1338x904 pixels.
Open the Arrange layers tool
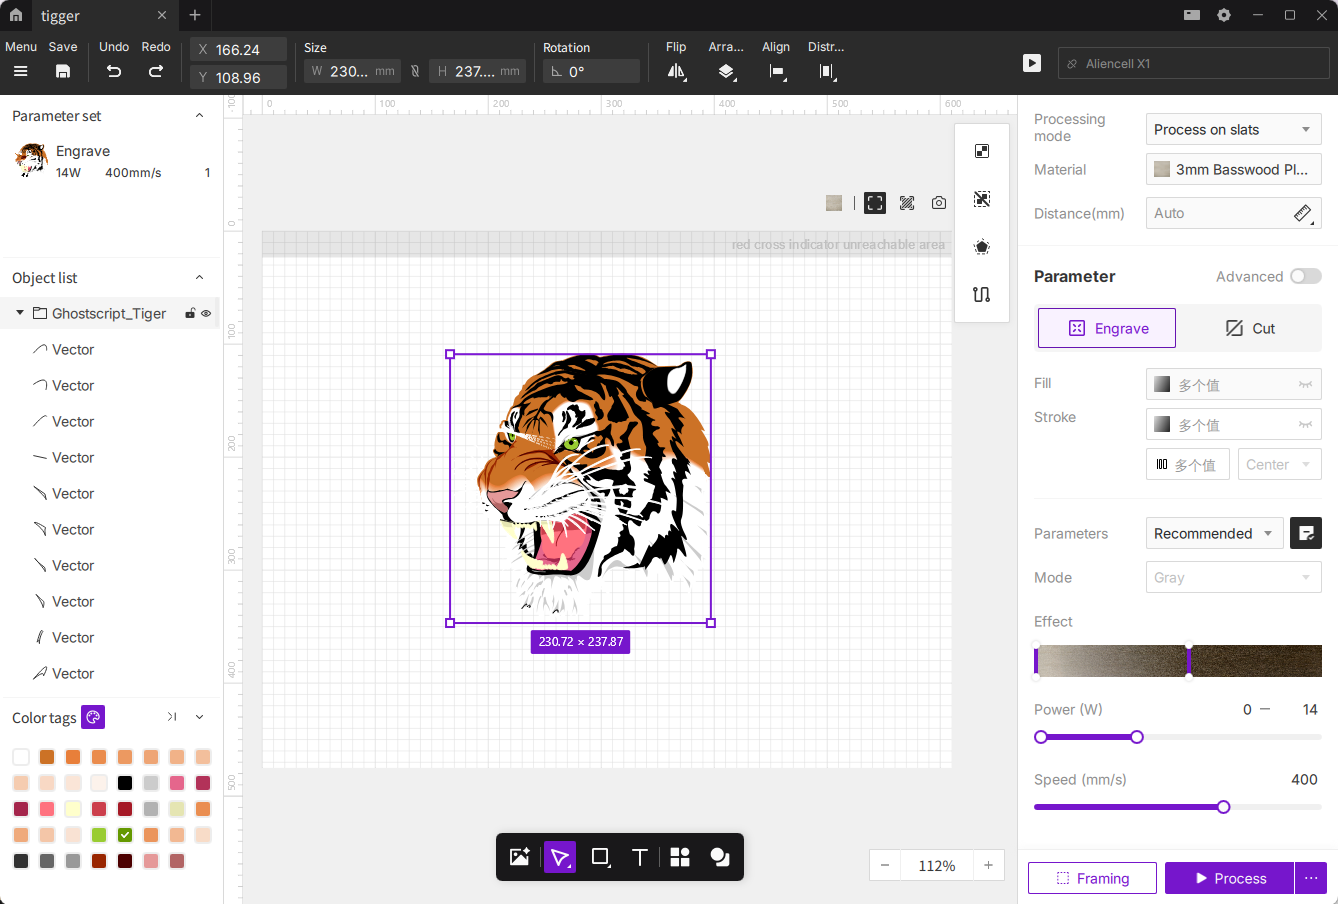[726, 71]
